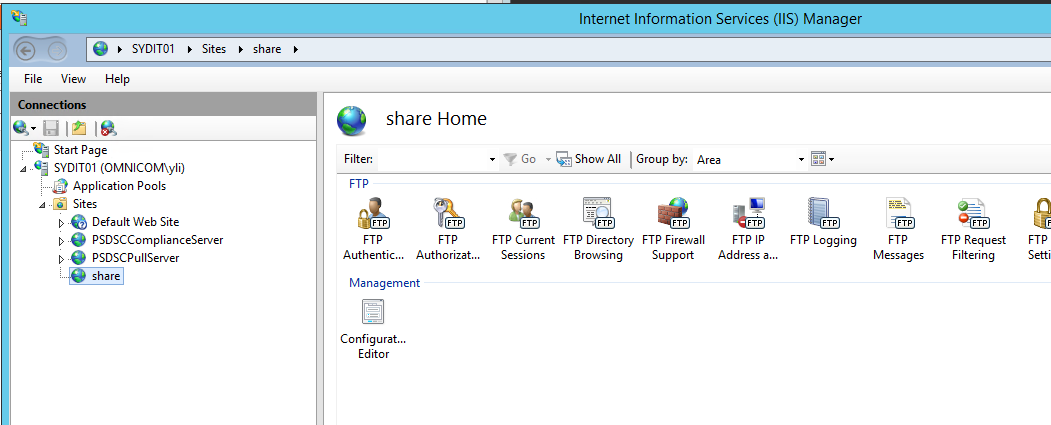The image size is (1051, 425).
Task: Click SYDIT01 in the address breadcrumb
Action: coord(153,49)
